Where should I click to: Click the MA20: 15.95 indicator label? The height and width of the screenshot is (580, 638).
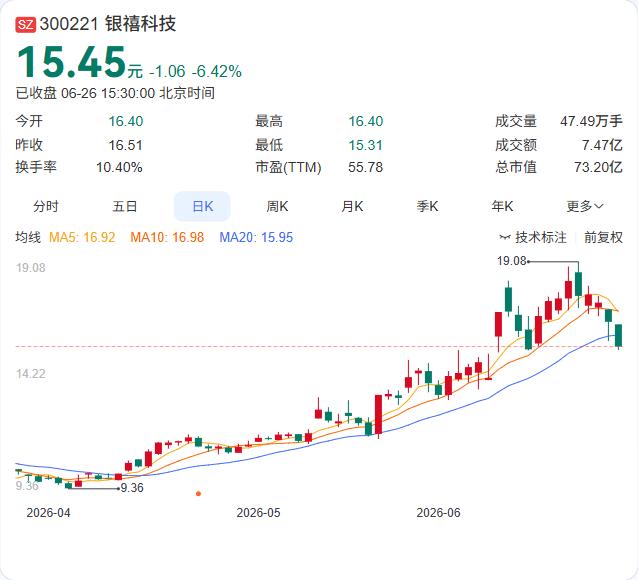[x=256, y=237]
